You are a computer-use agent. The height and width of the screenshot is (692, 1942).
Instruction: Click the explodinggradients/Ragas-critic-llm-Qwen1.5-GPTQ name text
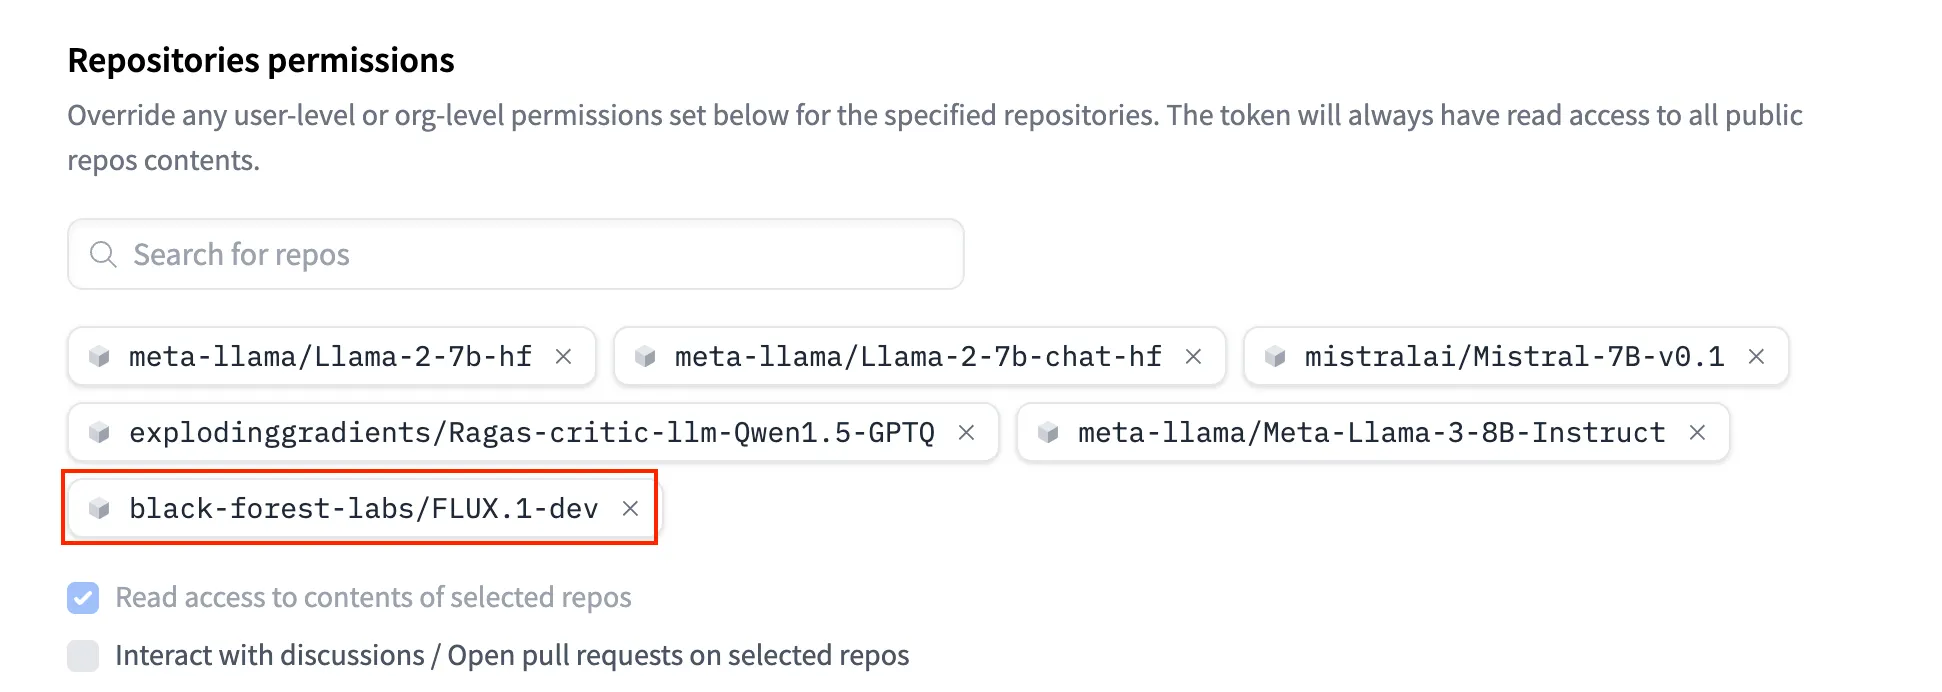(531, 433)
